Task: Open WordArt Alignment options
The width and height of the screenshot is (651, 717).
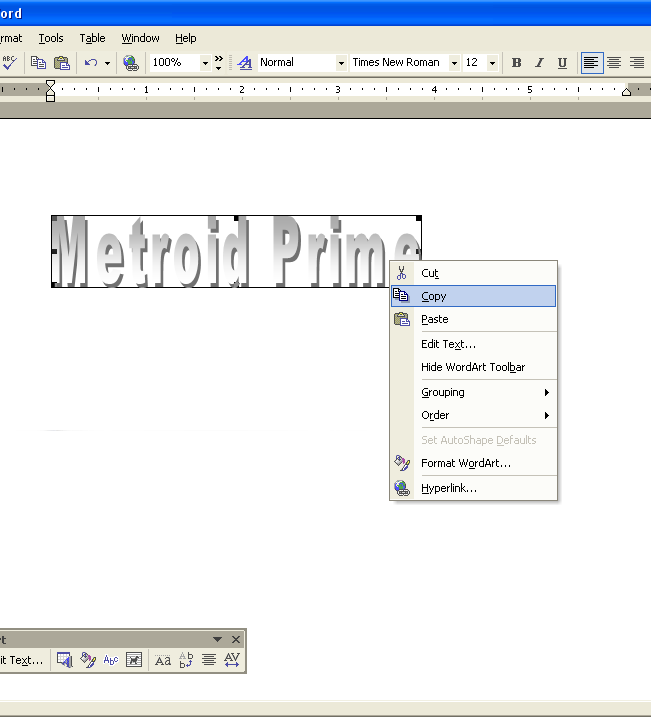Action: (209, 660)
